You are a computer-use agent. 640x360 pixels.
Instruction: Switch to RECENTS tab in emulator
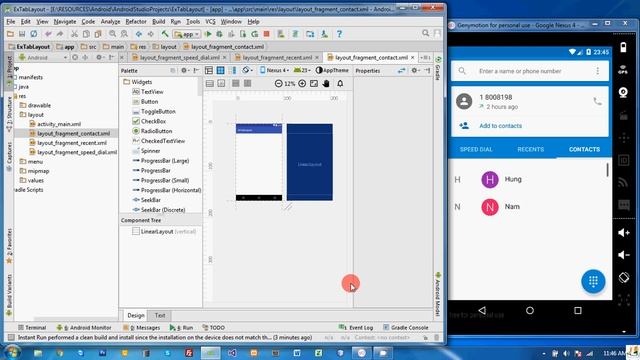coord(531,149)
